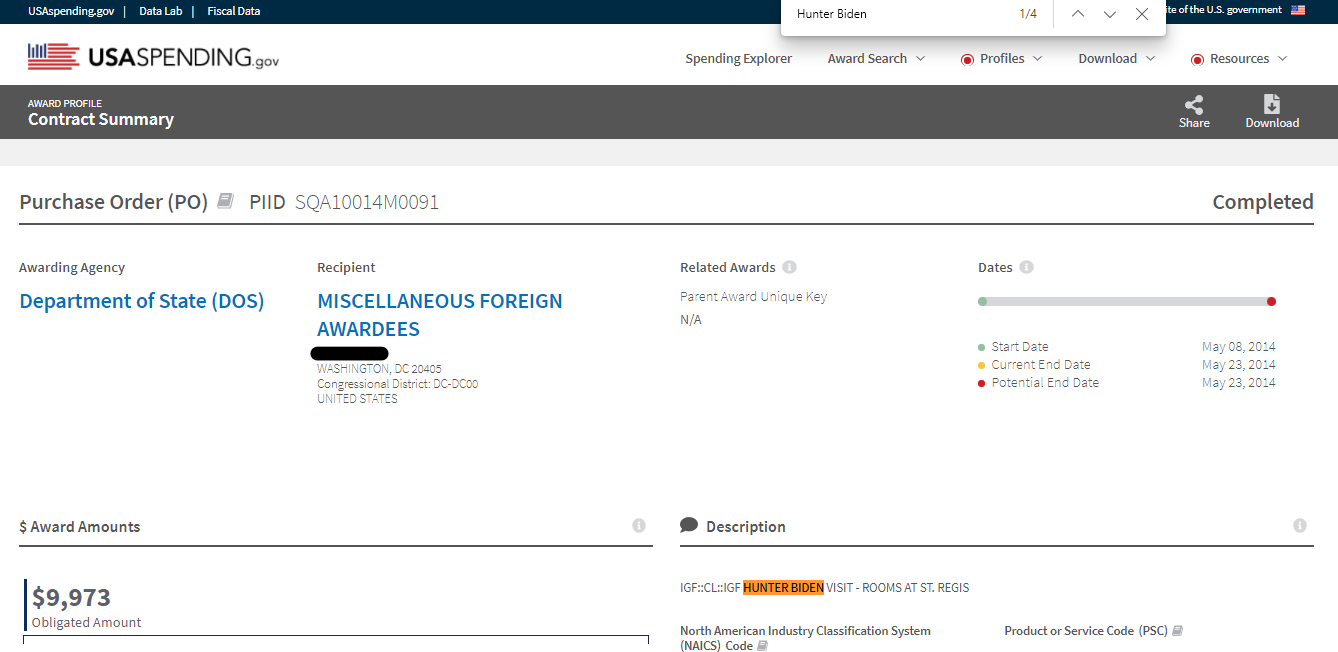Image resolution: width=1338 pixels, height=652 pixels.
Task: Click the U.S. flag icon in top banner
Action: click(1298, 10)
